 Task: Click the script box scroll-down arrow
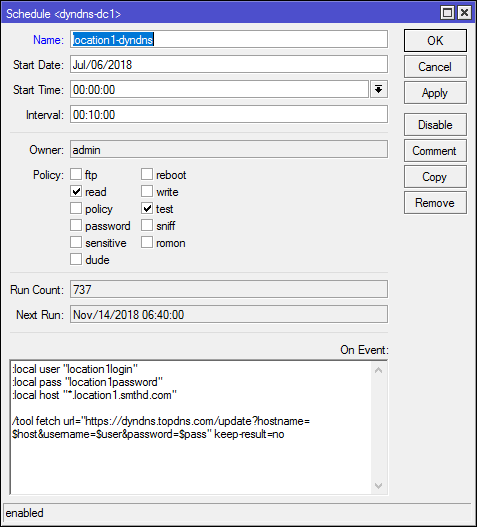(x=379, y=486)
